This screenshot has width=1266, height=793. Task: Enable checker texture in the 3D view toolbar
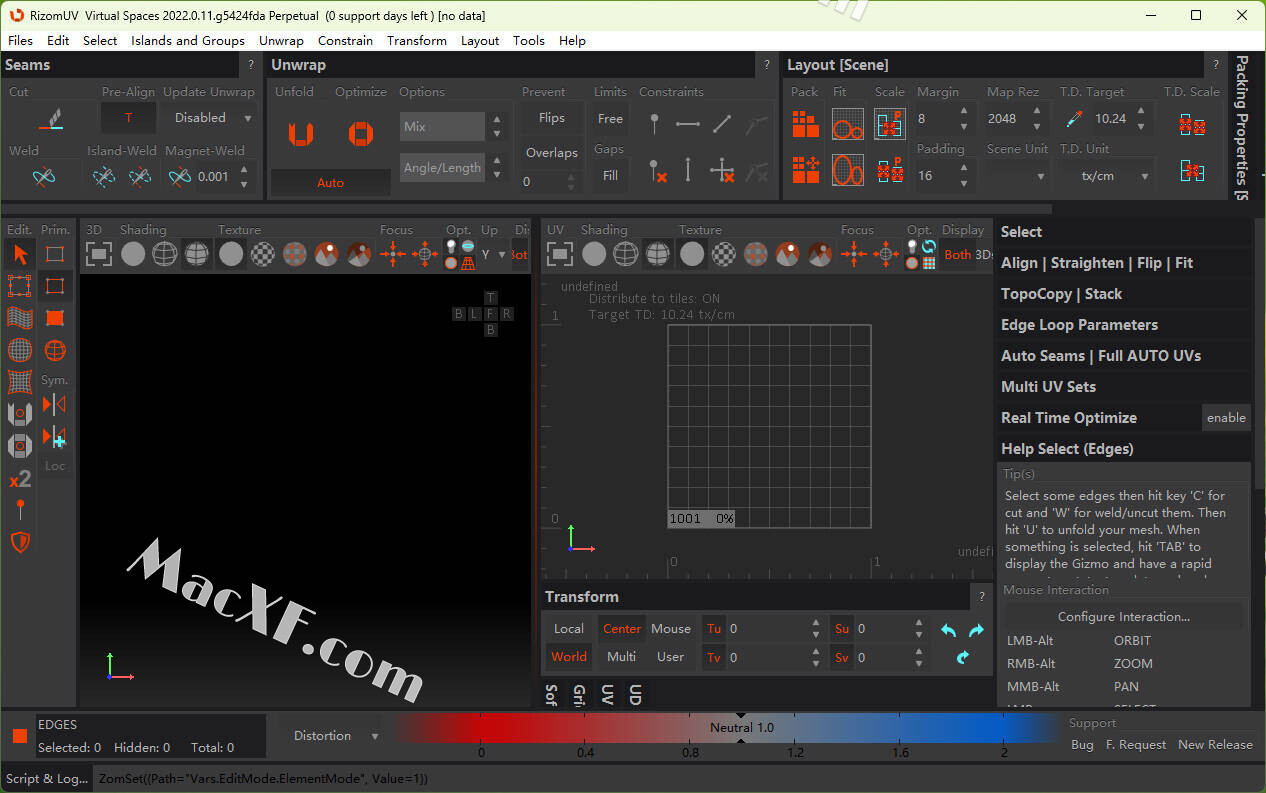263,254
